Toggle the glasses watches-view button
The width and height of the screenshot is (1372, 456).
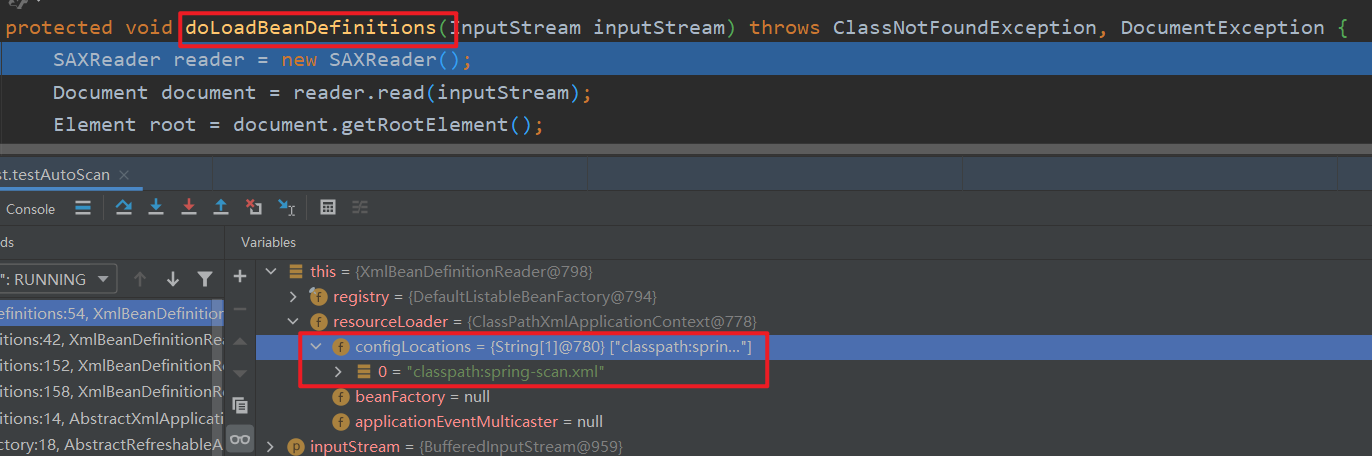click(x=240, y=438)
